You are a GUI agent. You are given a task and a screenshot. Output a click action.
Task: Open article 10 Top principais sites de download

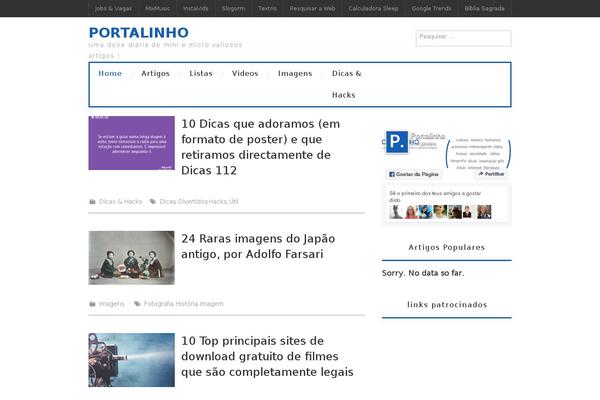click(x=267, y=356)
